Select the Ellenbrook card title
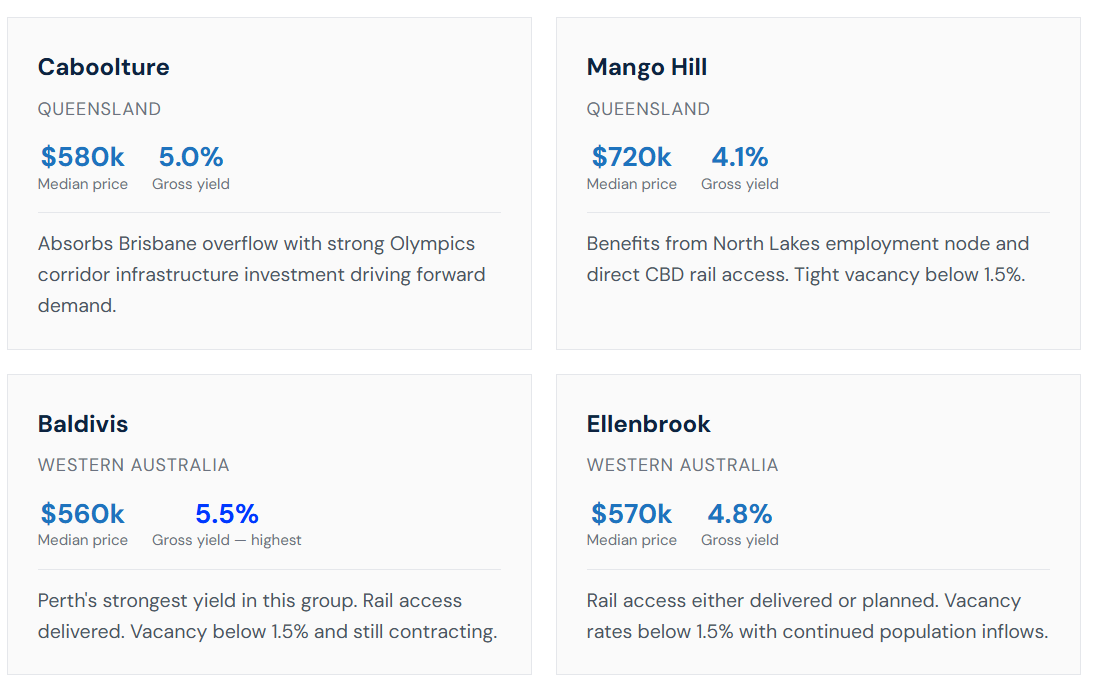 pyautogui.click(x=648, y=424)
